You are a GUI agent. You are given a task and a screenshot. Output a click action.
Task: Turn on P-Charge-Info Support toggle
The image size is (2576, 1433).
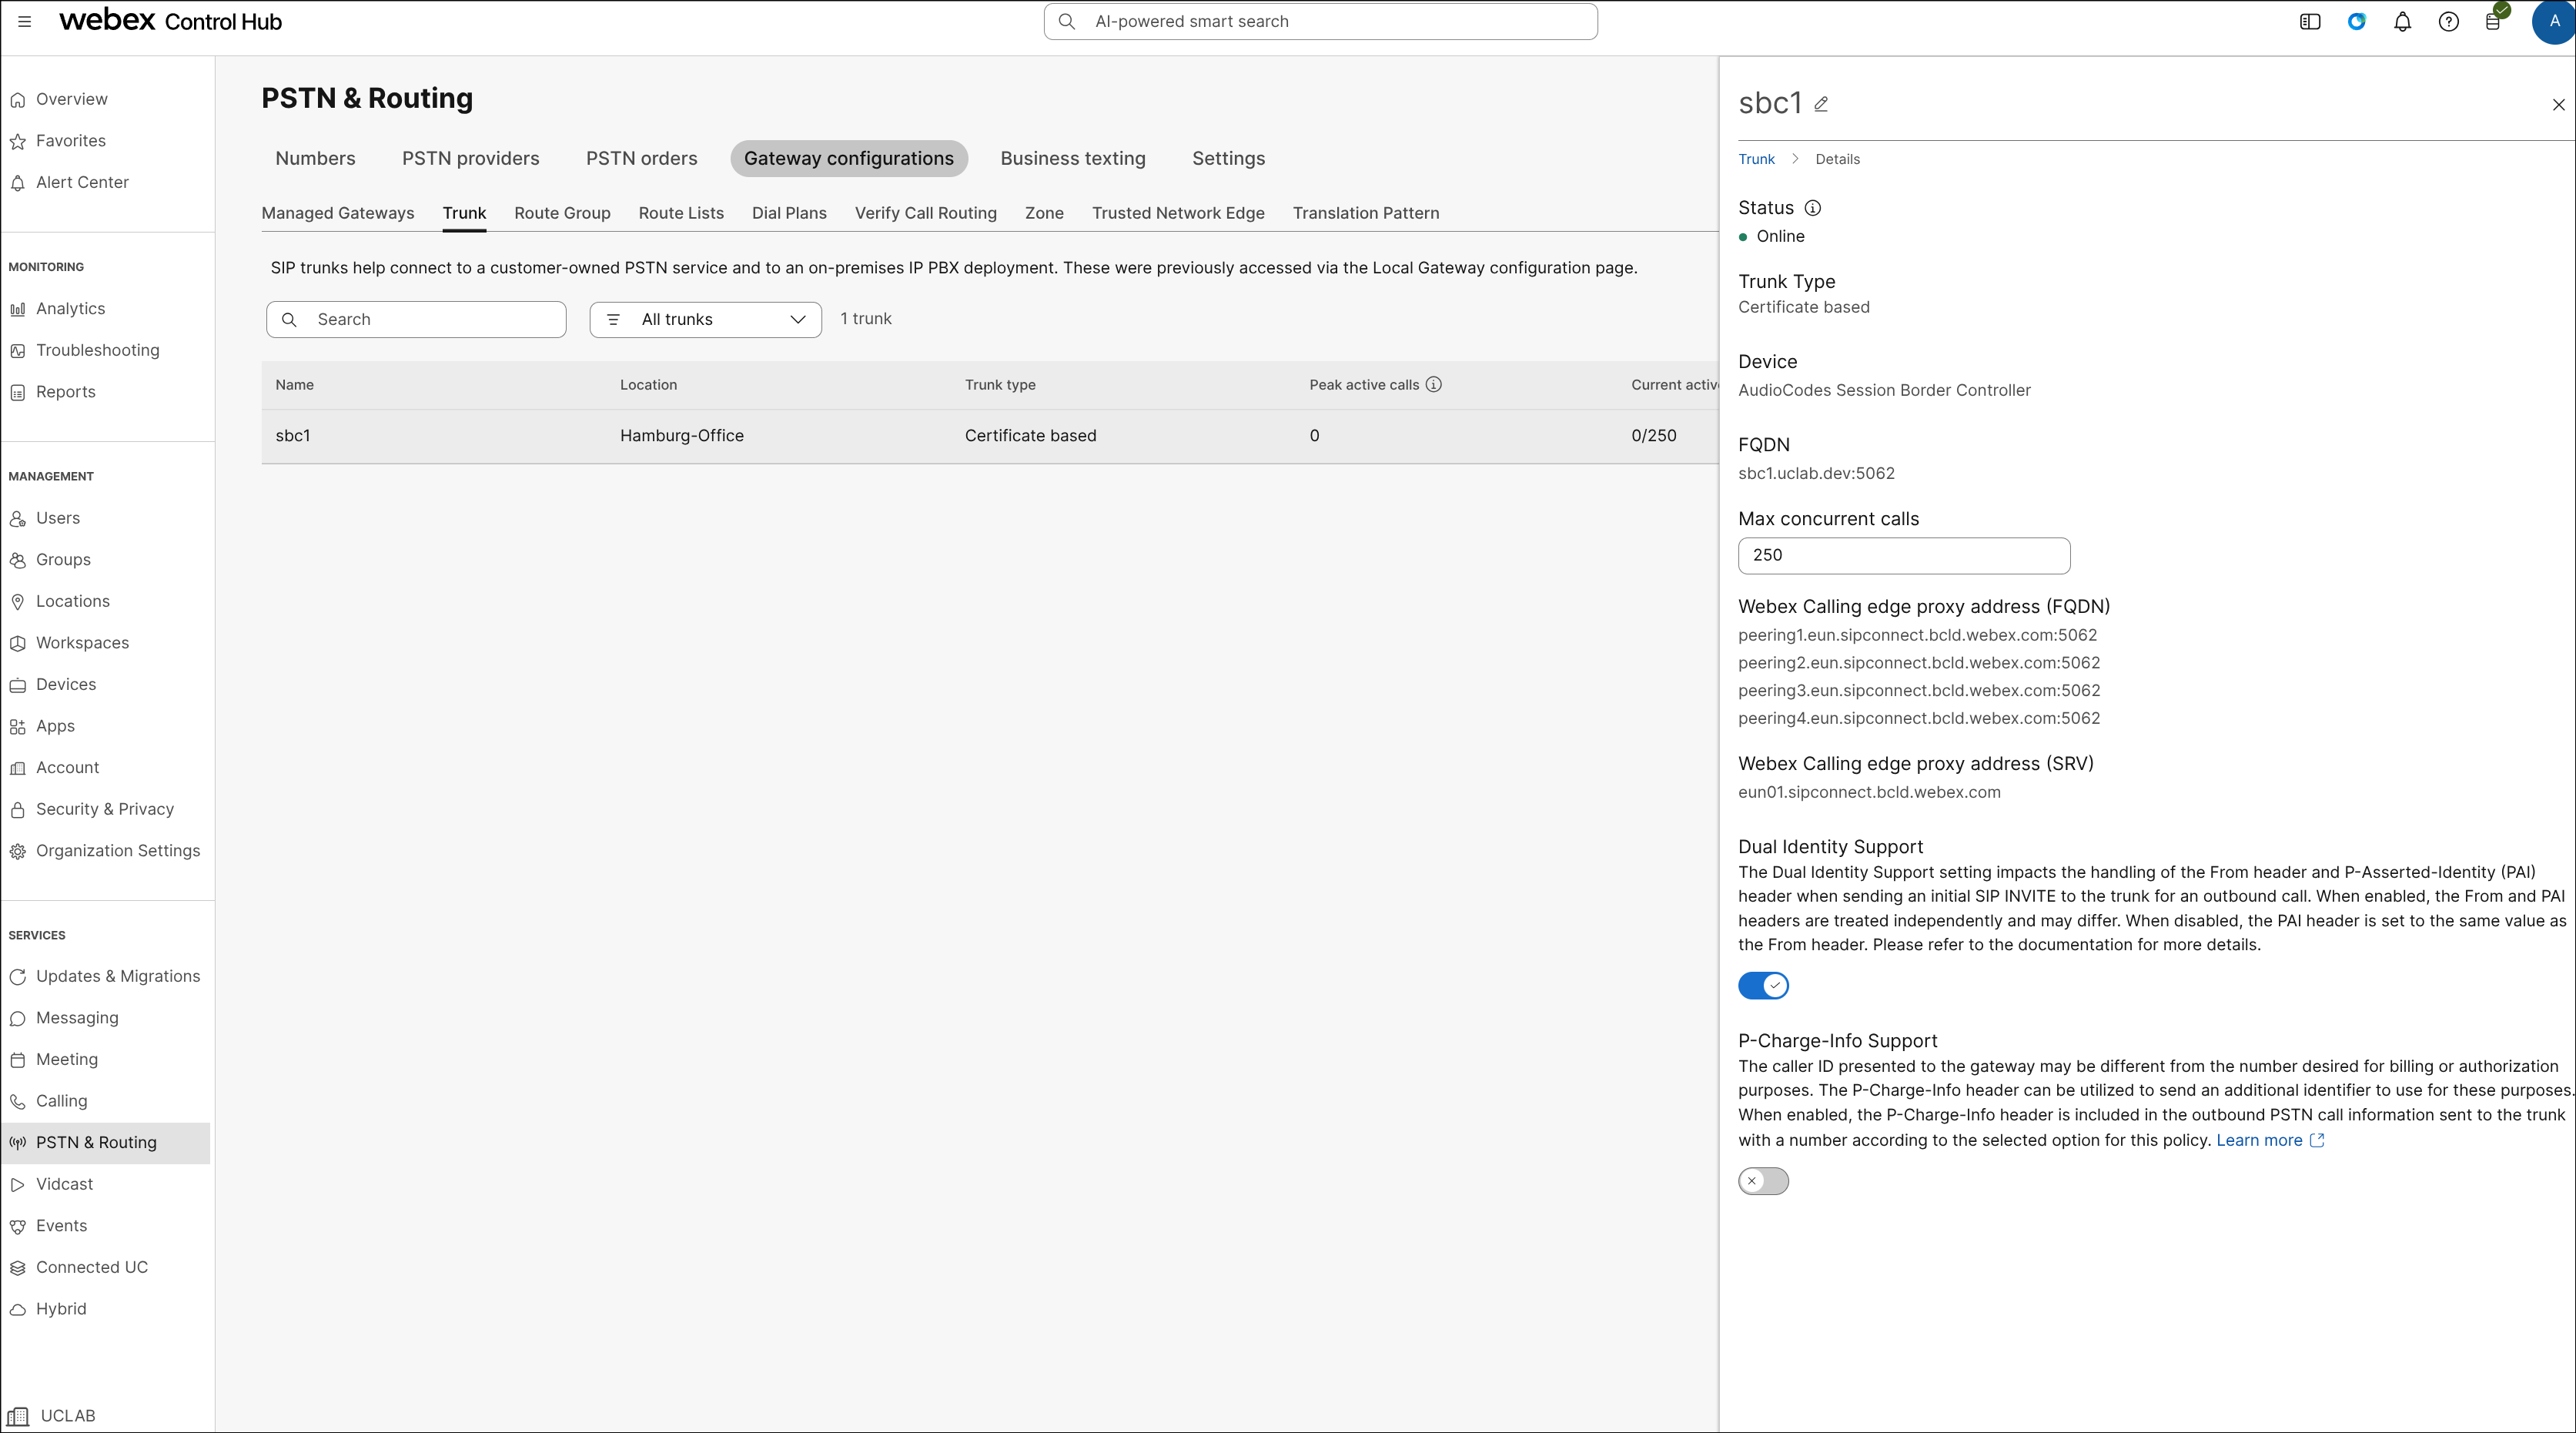1763,1181
